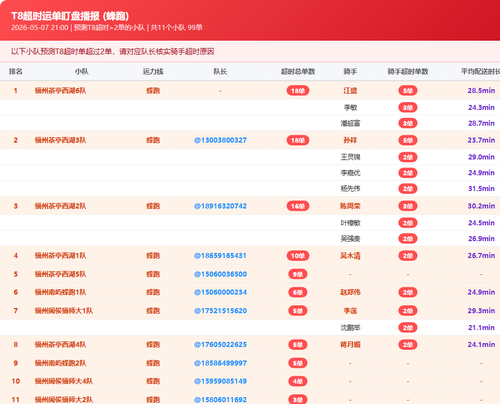Select rider name 杨先伟
The height and width of the screenshot is (404, 500).
coord(350,189)
